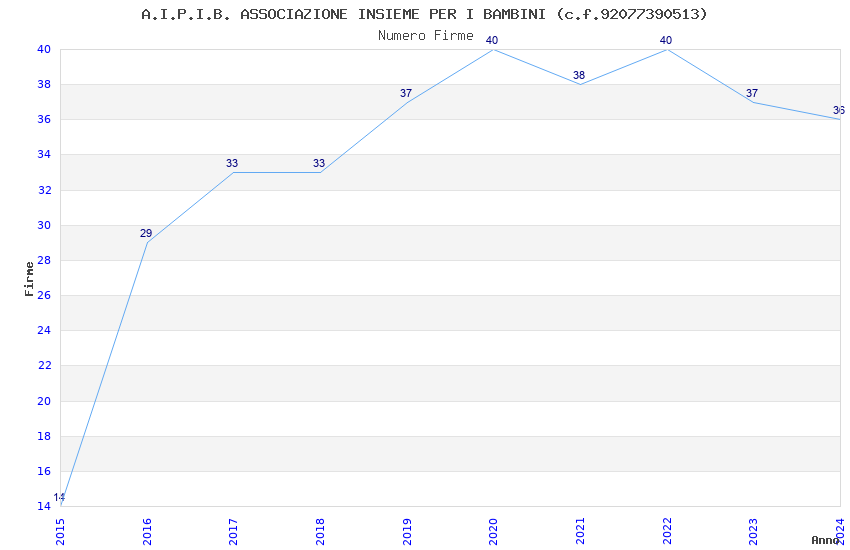Select the 2021 year label

click(580, 532)
